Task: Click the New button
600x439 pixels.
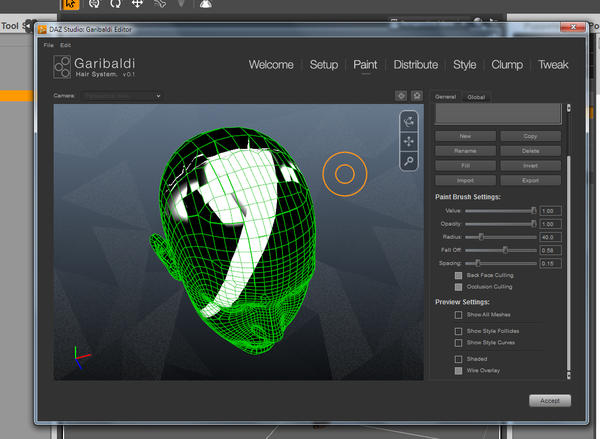Action: pos(465,136)
